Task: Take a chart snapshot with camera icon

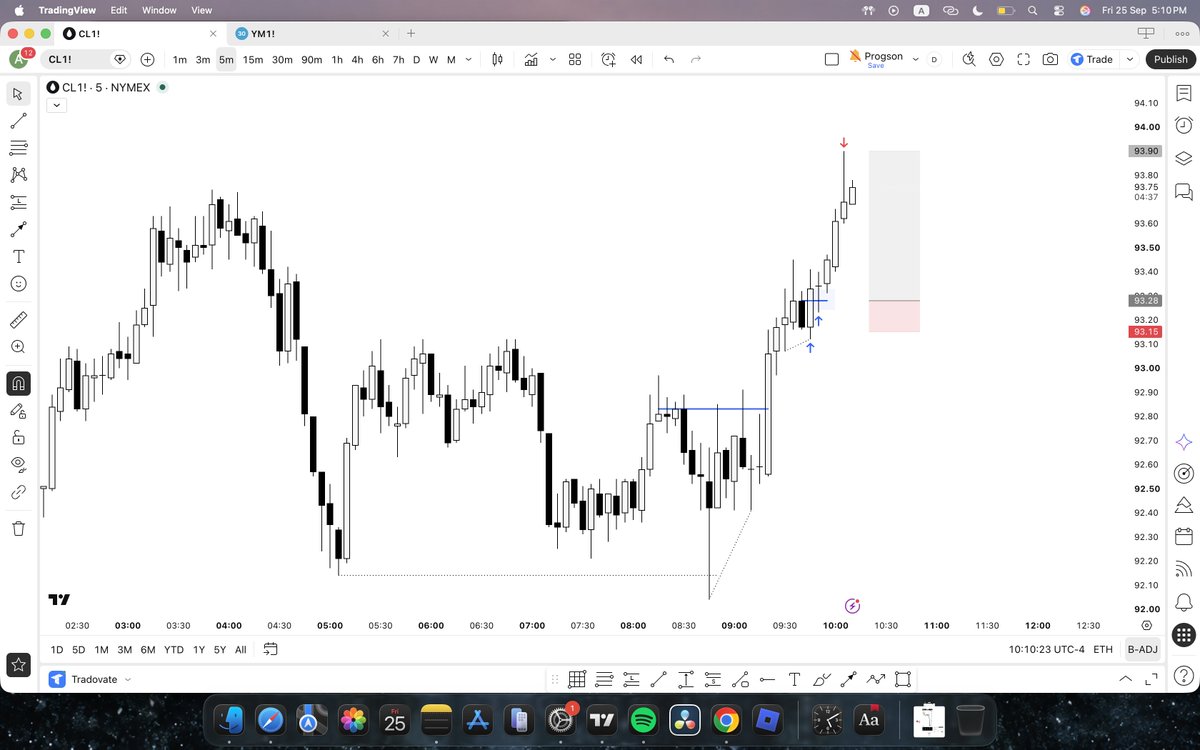Action: click(x=1050, y=60)
